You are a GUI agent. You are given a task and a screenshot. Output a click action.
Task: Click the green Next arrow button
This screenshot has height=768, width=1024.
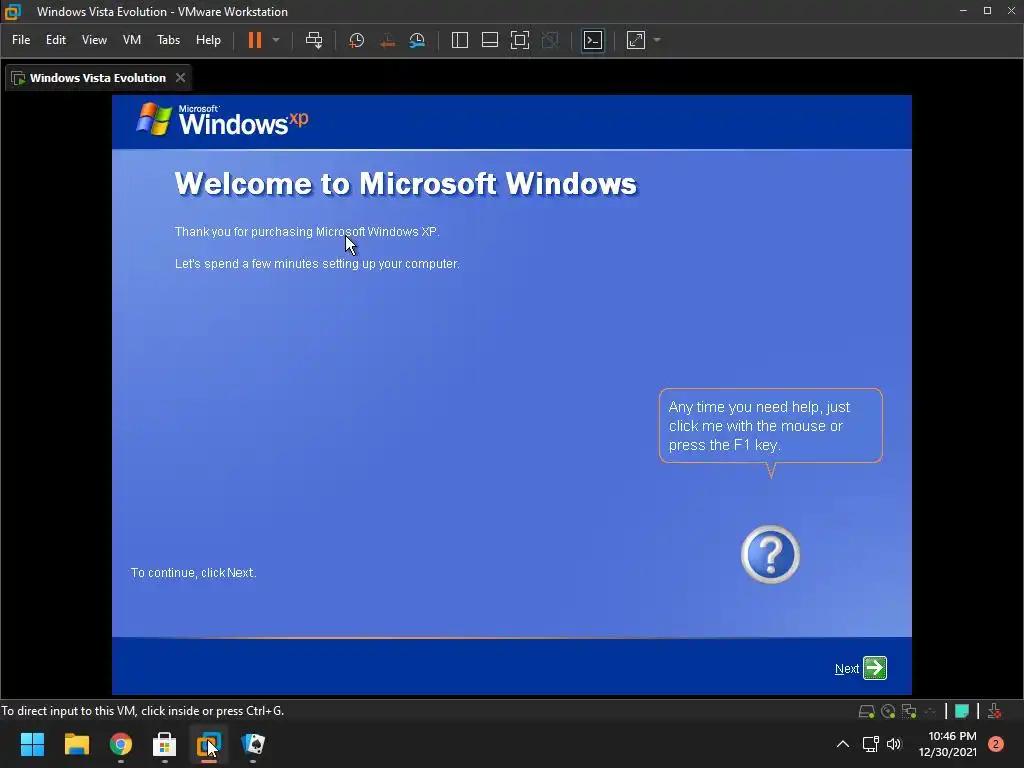tap(874, 668)
